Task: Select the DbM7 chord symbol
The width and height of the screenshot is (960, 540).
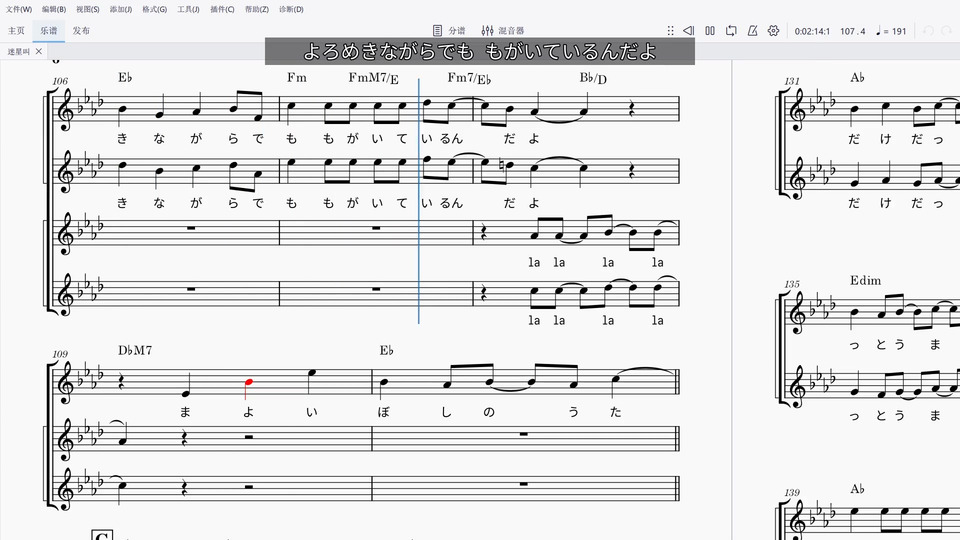Action: [135, 350]
